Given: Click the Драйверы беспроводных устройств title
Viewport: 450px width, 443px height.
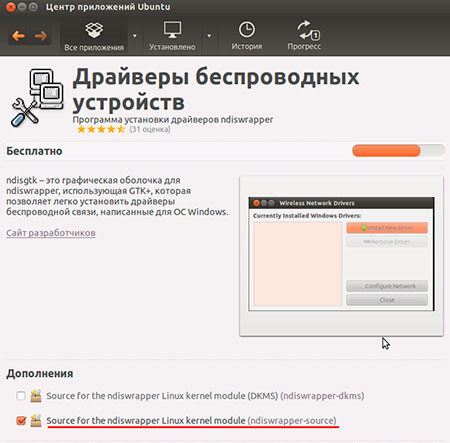Looking at the screenshot, I should pos(216,89).
